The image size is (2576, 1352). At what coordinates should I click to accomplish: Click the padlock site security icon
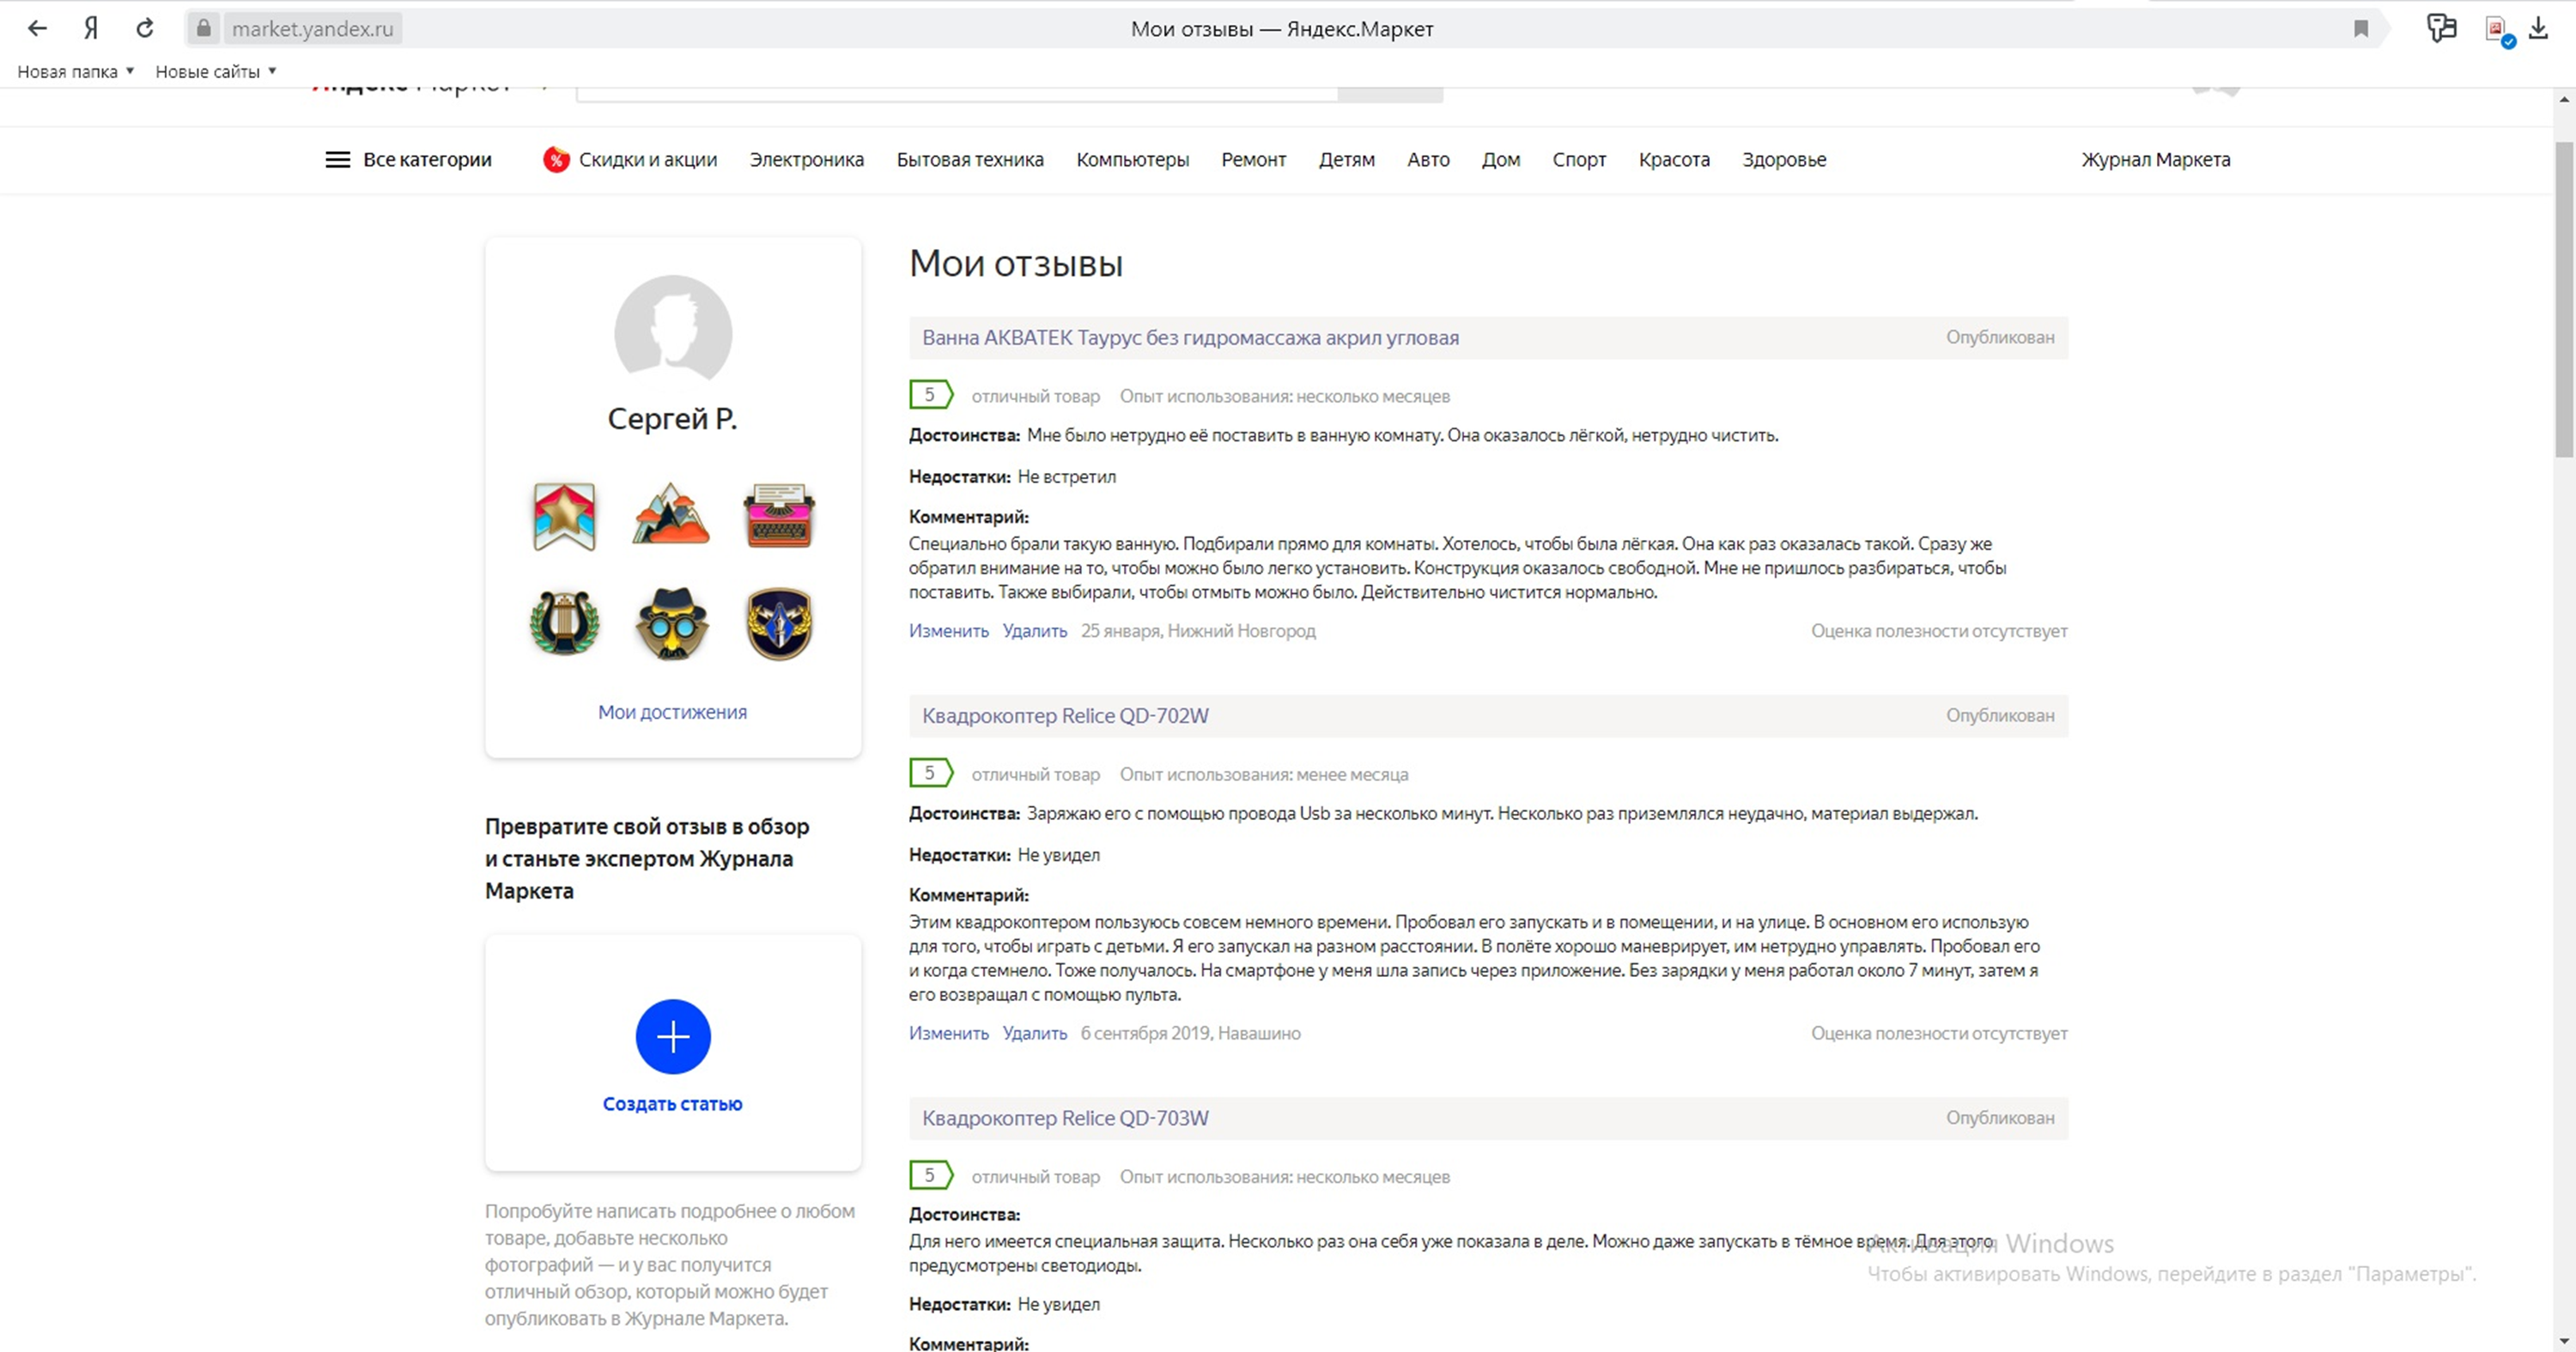203,29
